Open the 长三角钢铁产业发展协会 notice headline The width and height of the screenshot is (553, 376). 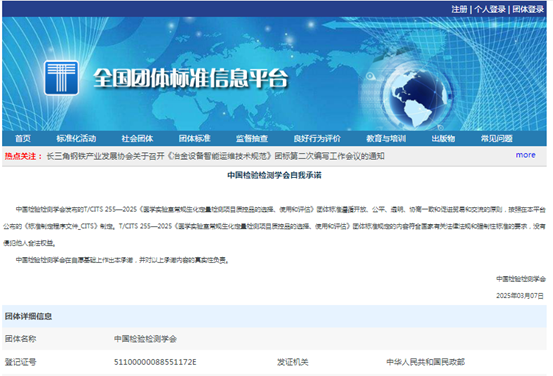click(215, 156)
